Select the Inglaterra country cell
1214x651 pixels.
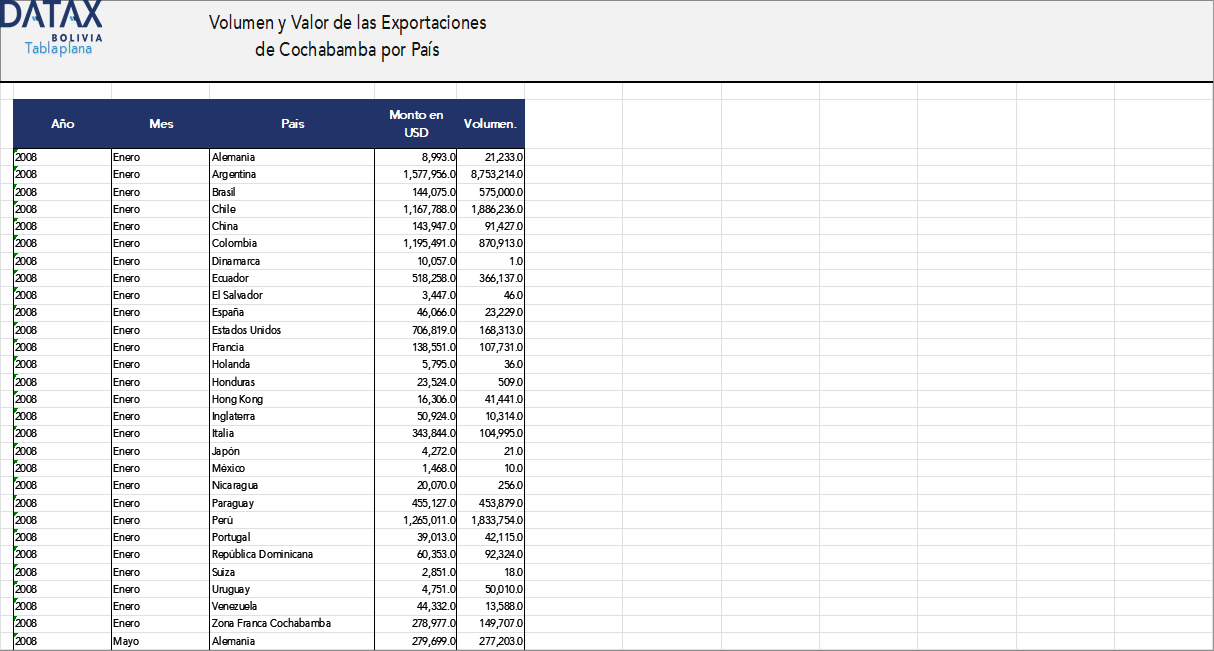[292, 416]
